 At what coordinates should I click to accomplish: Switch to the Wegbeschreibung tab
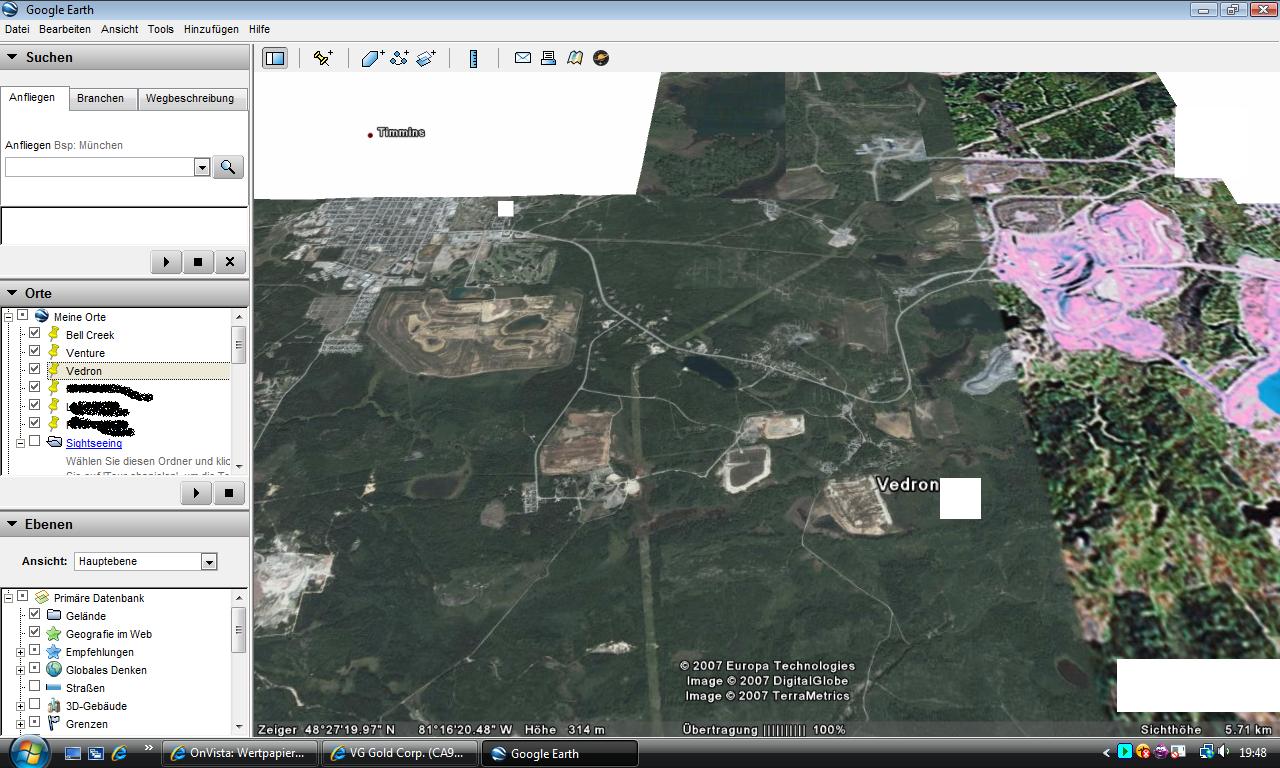pos(189,98)
